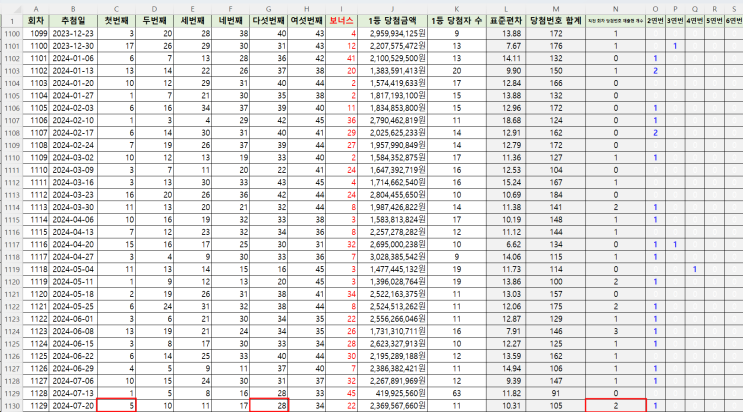Click standard deviation cell 15.24
This screenshot has width=743, height=412.
tap(506, 183)
